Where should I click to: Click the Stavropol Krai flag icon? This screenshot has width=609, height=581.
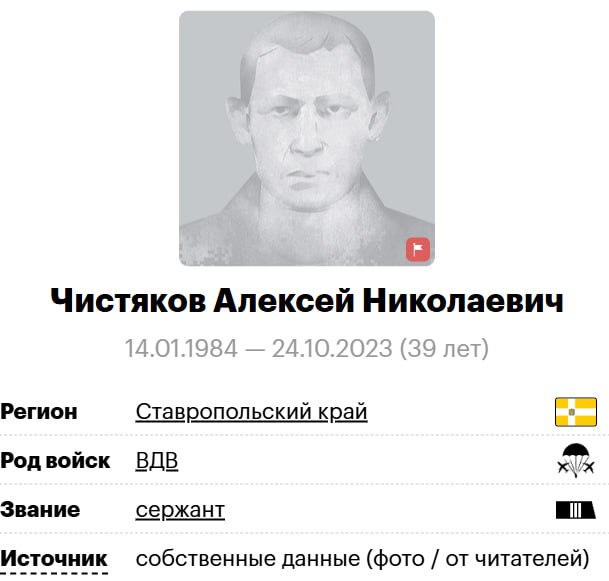pyautogui.click(x=576, y=412)
